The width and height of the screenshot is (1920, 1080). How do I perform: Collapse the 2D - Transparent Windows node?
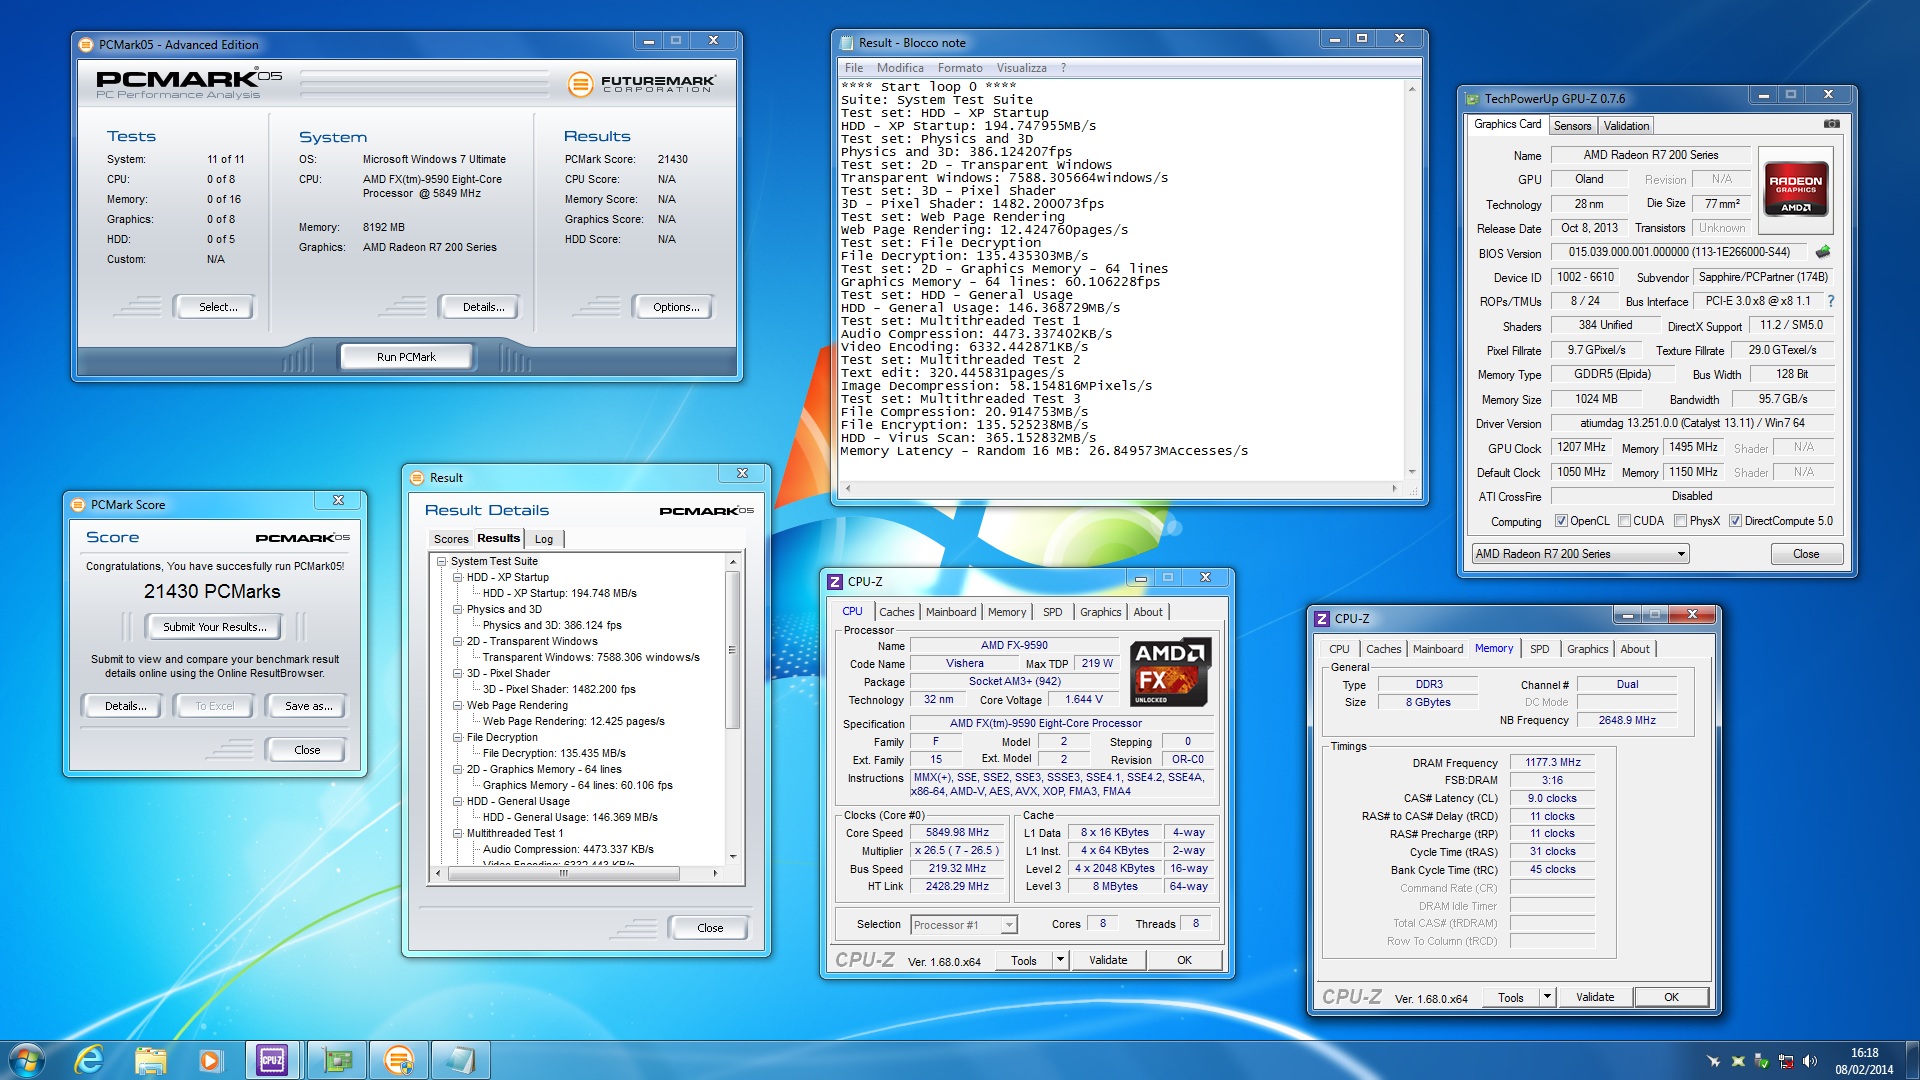(x=457, y=641)
